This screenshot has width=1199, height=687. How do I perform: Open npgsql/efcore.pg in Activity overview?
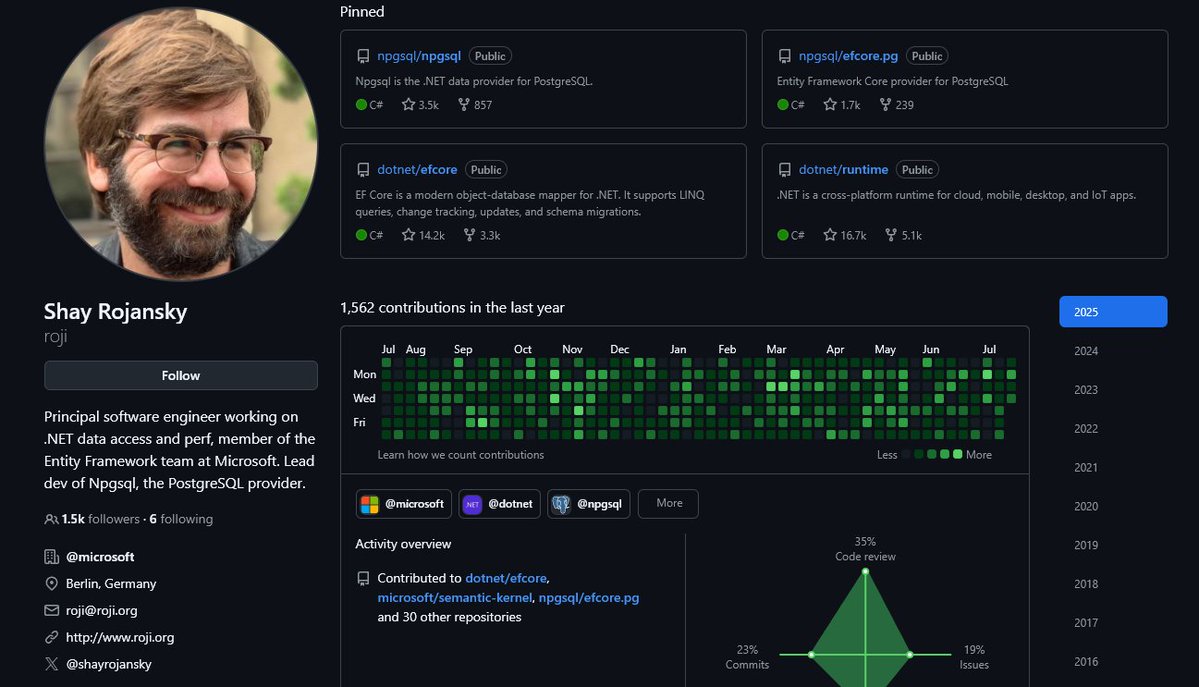[589, 597]
